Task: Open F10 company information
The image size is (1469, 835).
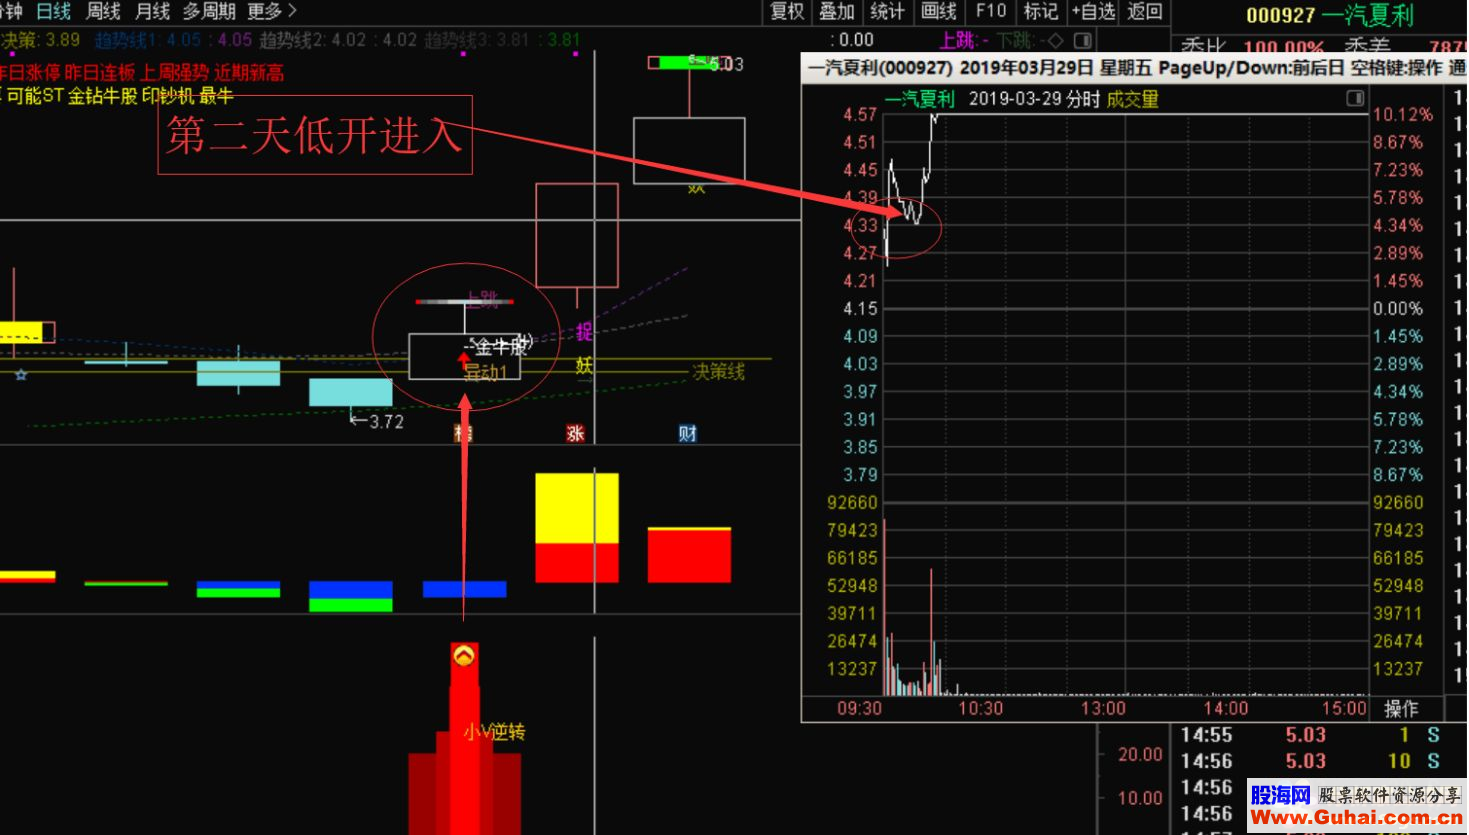Action: click(991, 11)
